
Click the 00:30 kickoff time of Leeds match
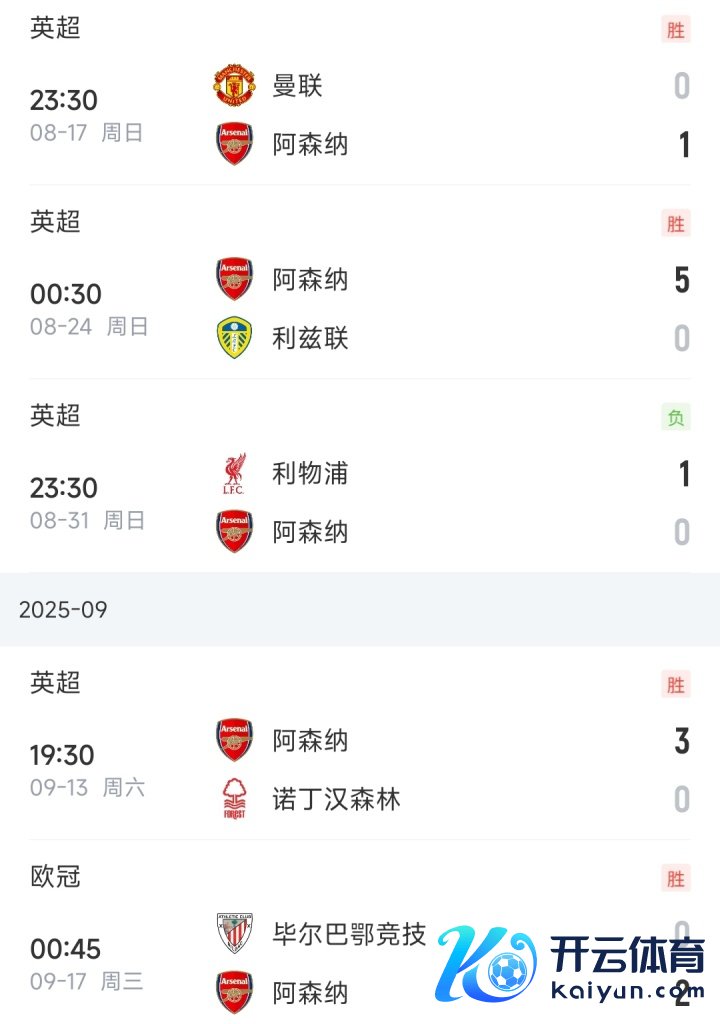pyautogui.click(x=65, y=294)
